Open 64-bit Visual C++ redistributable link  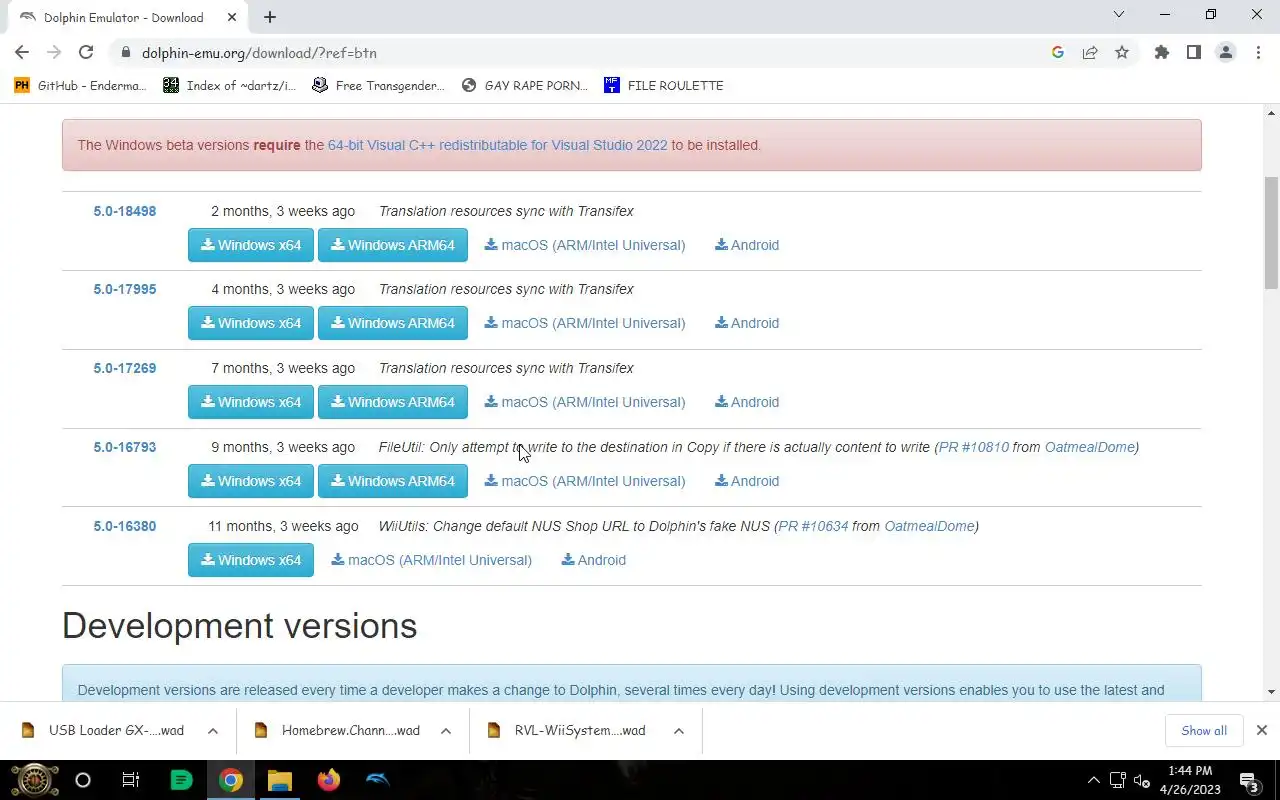(x=497, y=145)
